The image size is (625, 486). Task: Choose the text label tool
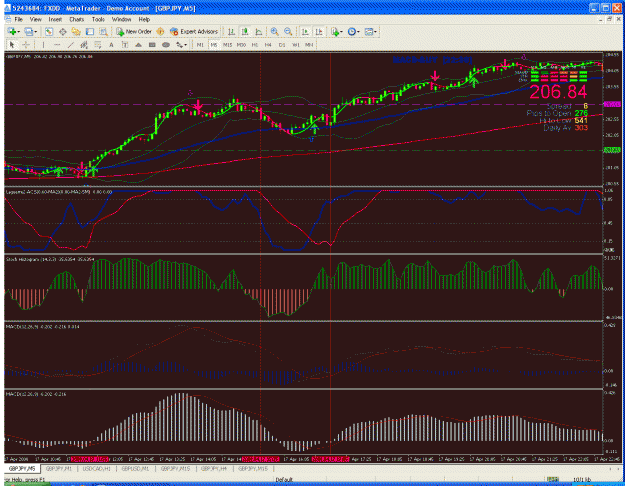(125, 45)
